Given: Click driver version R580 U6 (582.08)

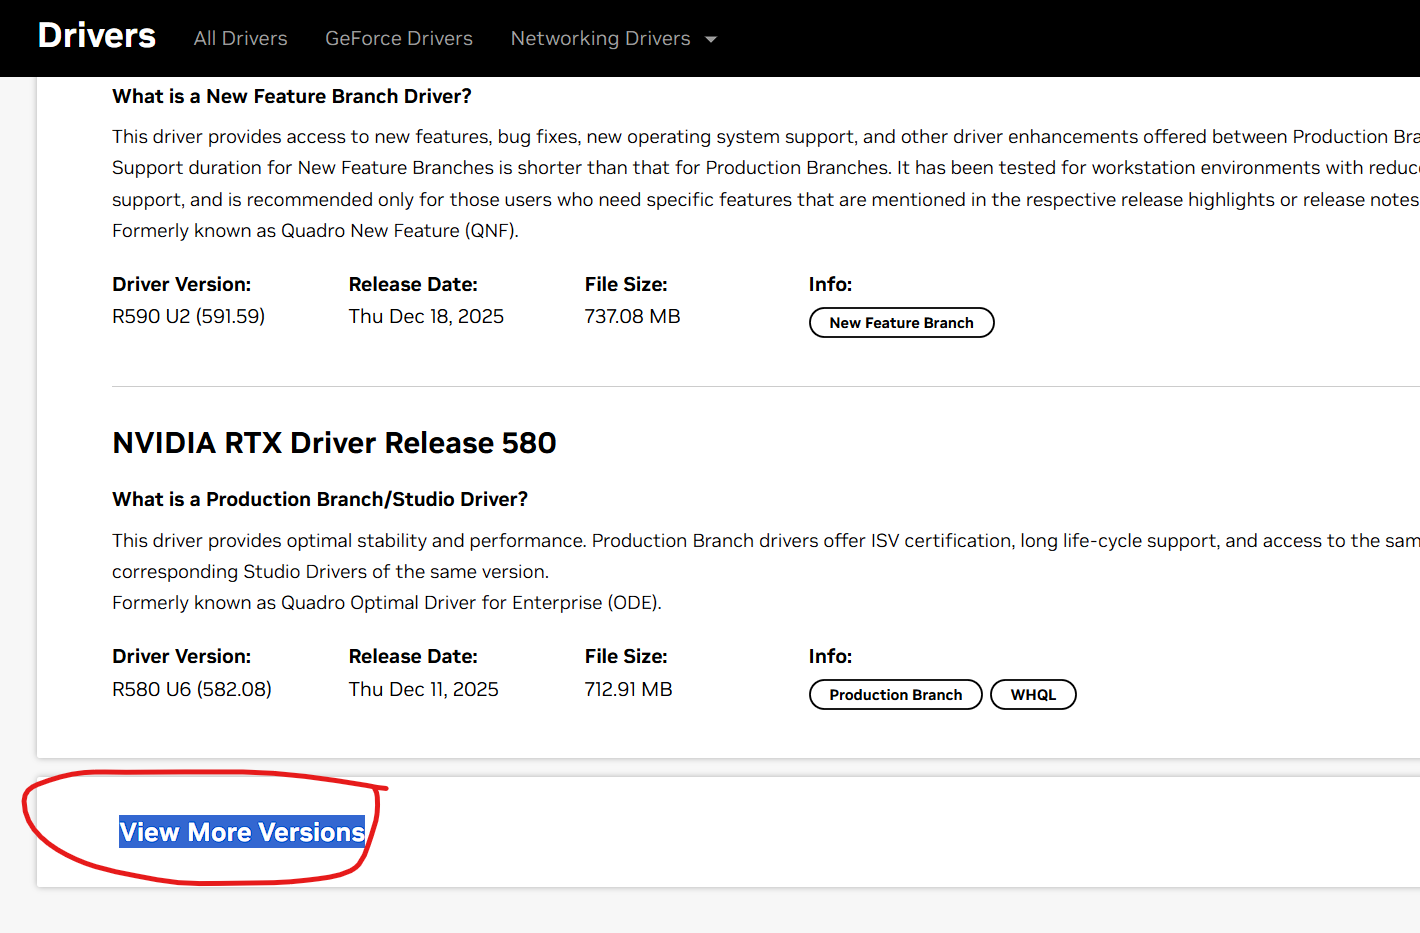Looking at the screenshot, I should pos(192,689).
